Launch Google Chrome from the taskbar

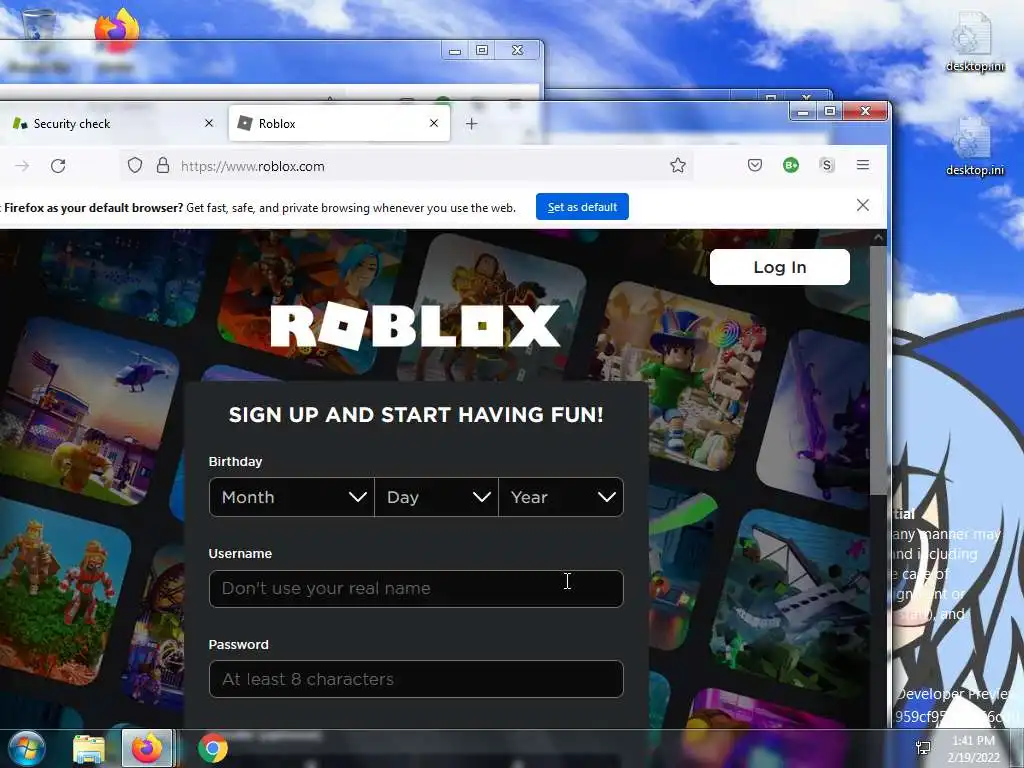tap(212, 748)
